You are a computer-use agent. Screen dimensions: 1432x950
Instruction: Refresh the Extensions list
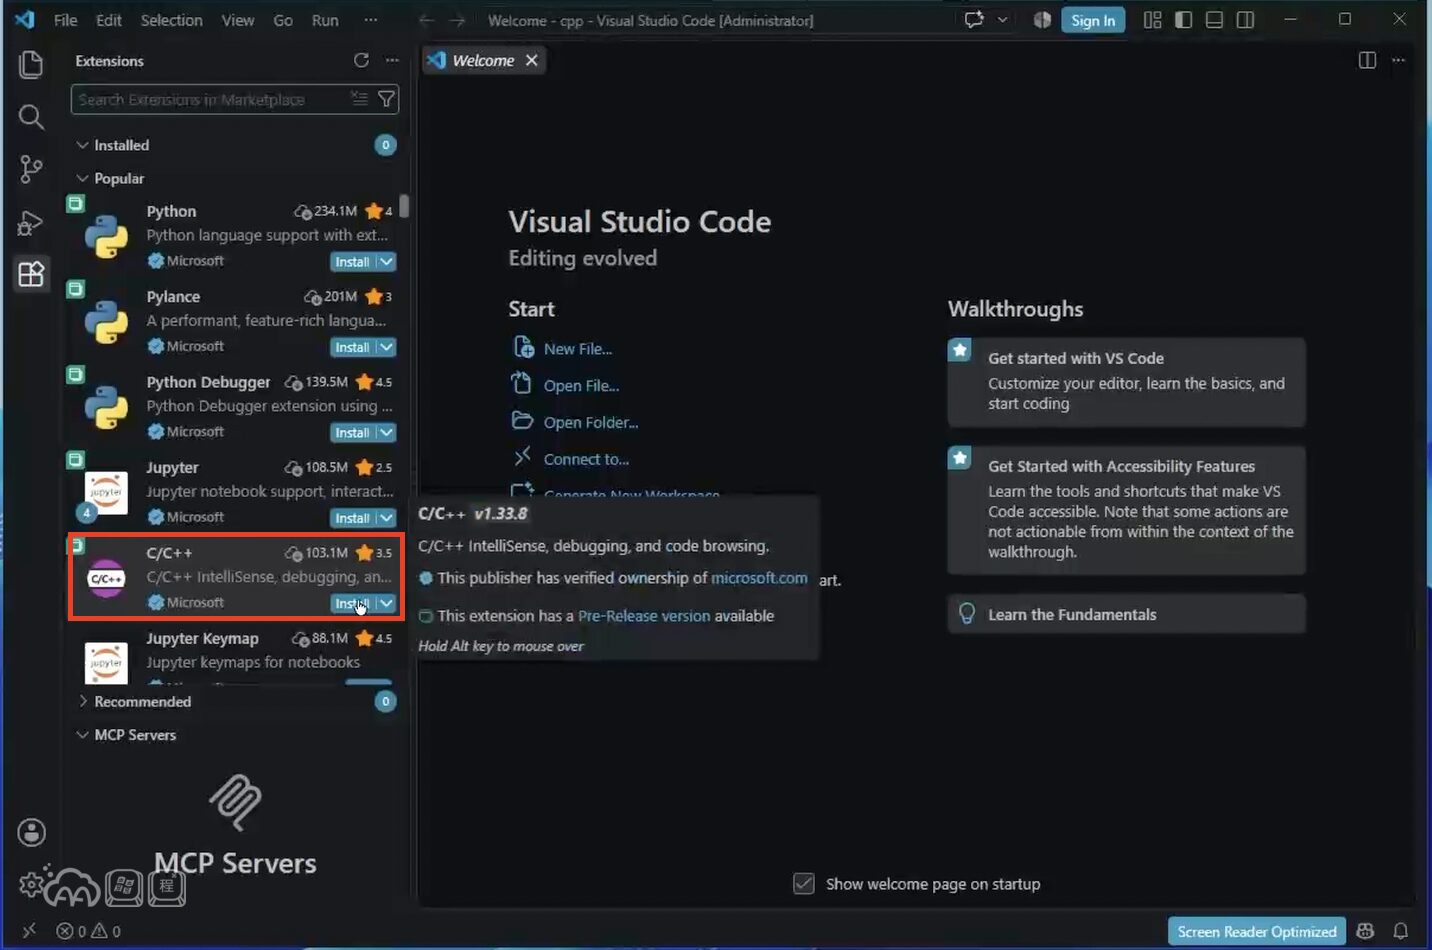(361, 61)
